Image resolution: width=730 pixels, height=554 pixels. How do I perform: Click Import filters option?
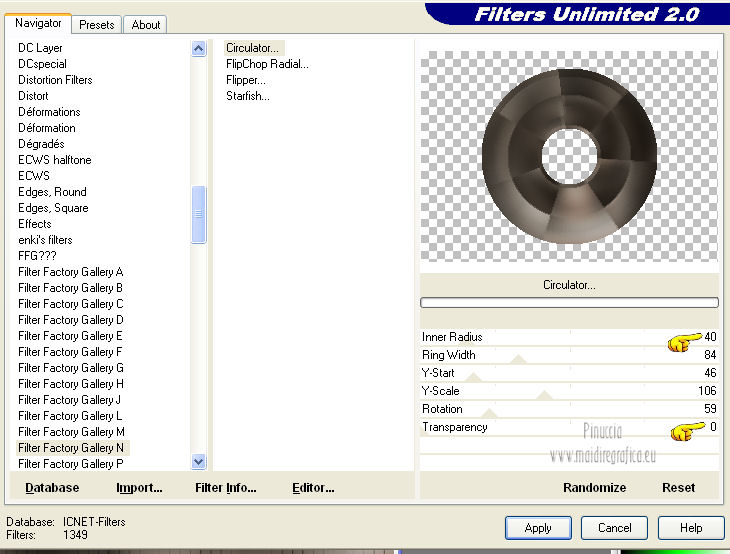(x=139, y=488)
